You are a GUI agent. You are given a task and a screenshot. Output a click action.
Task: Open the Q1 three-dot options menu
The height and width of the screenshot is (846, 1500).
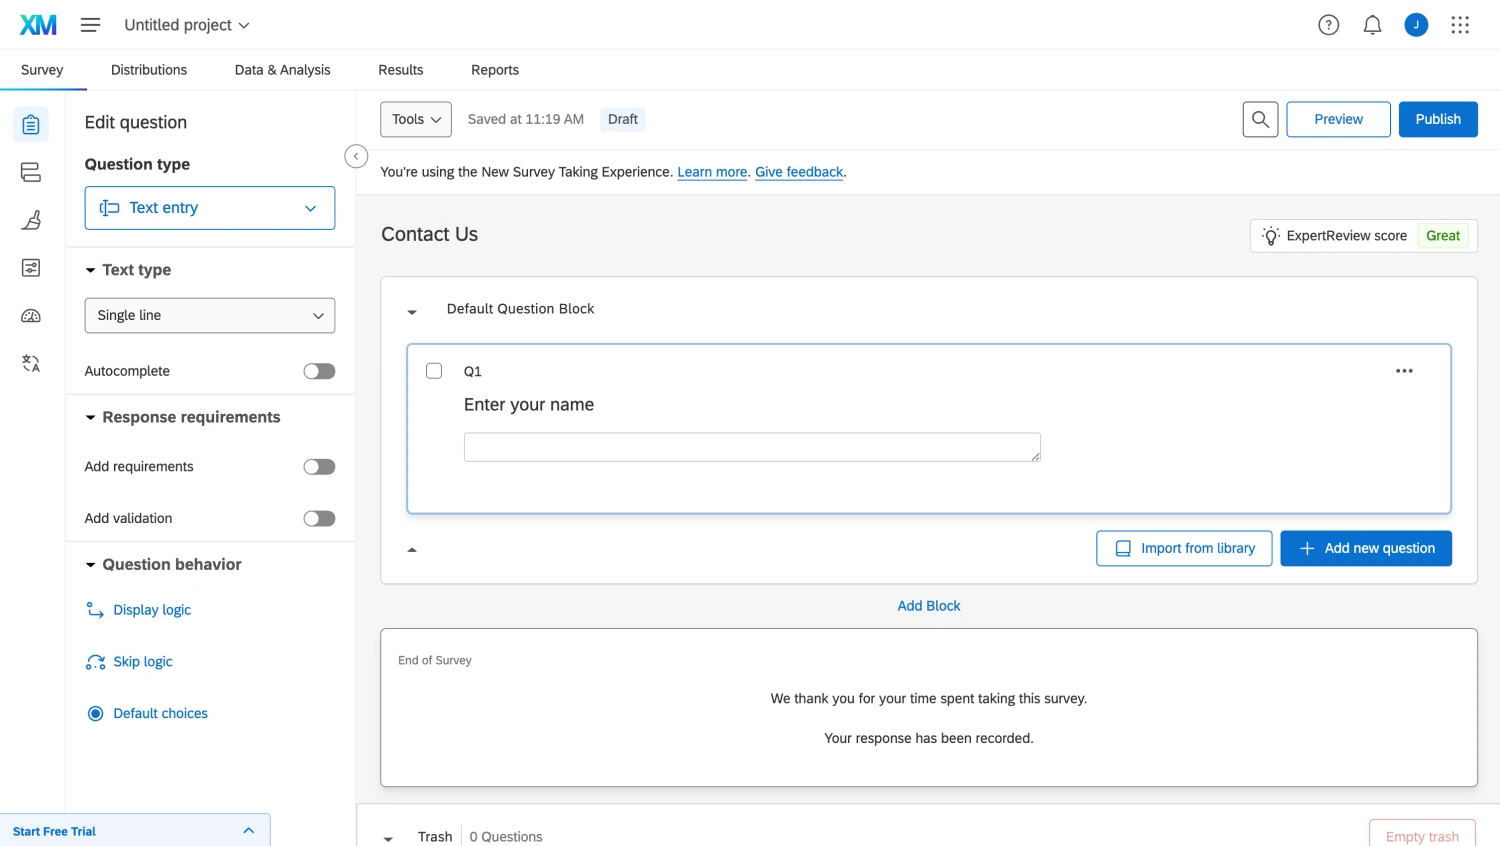click(1404, 371)
